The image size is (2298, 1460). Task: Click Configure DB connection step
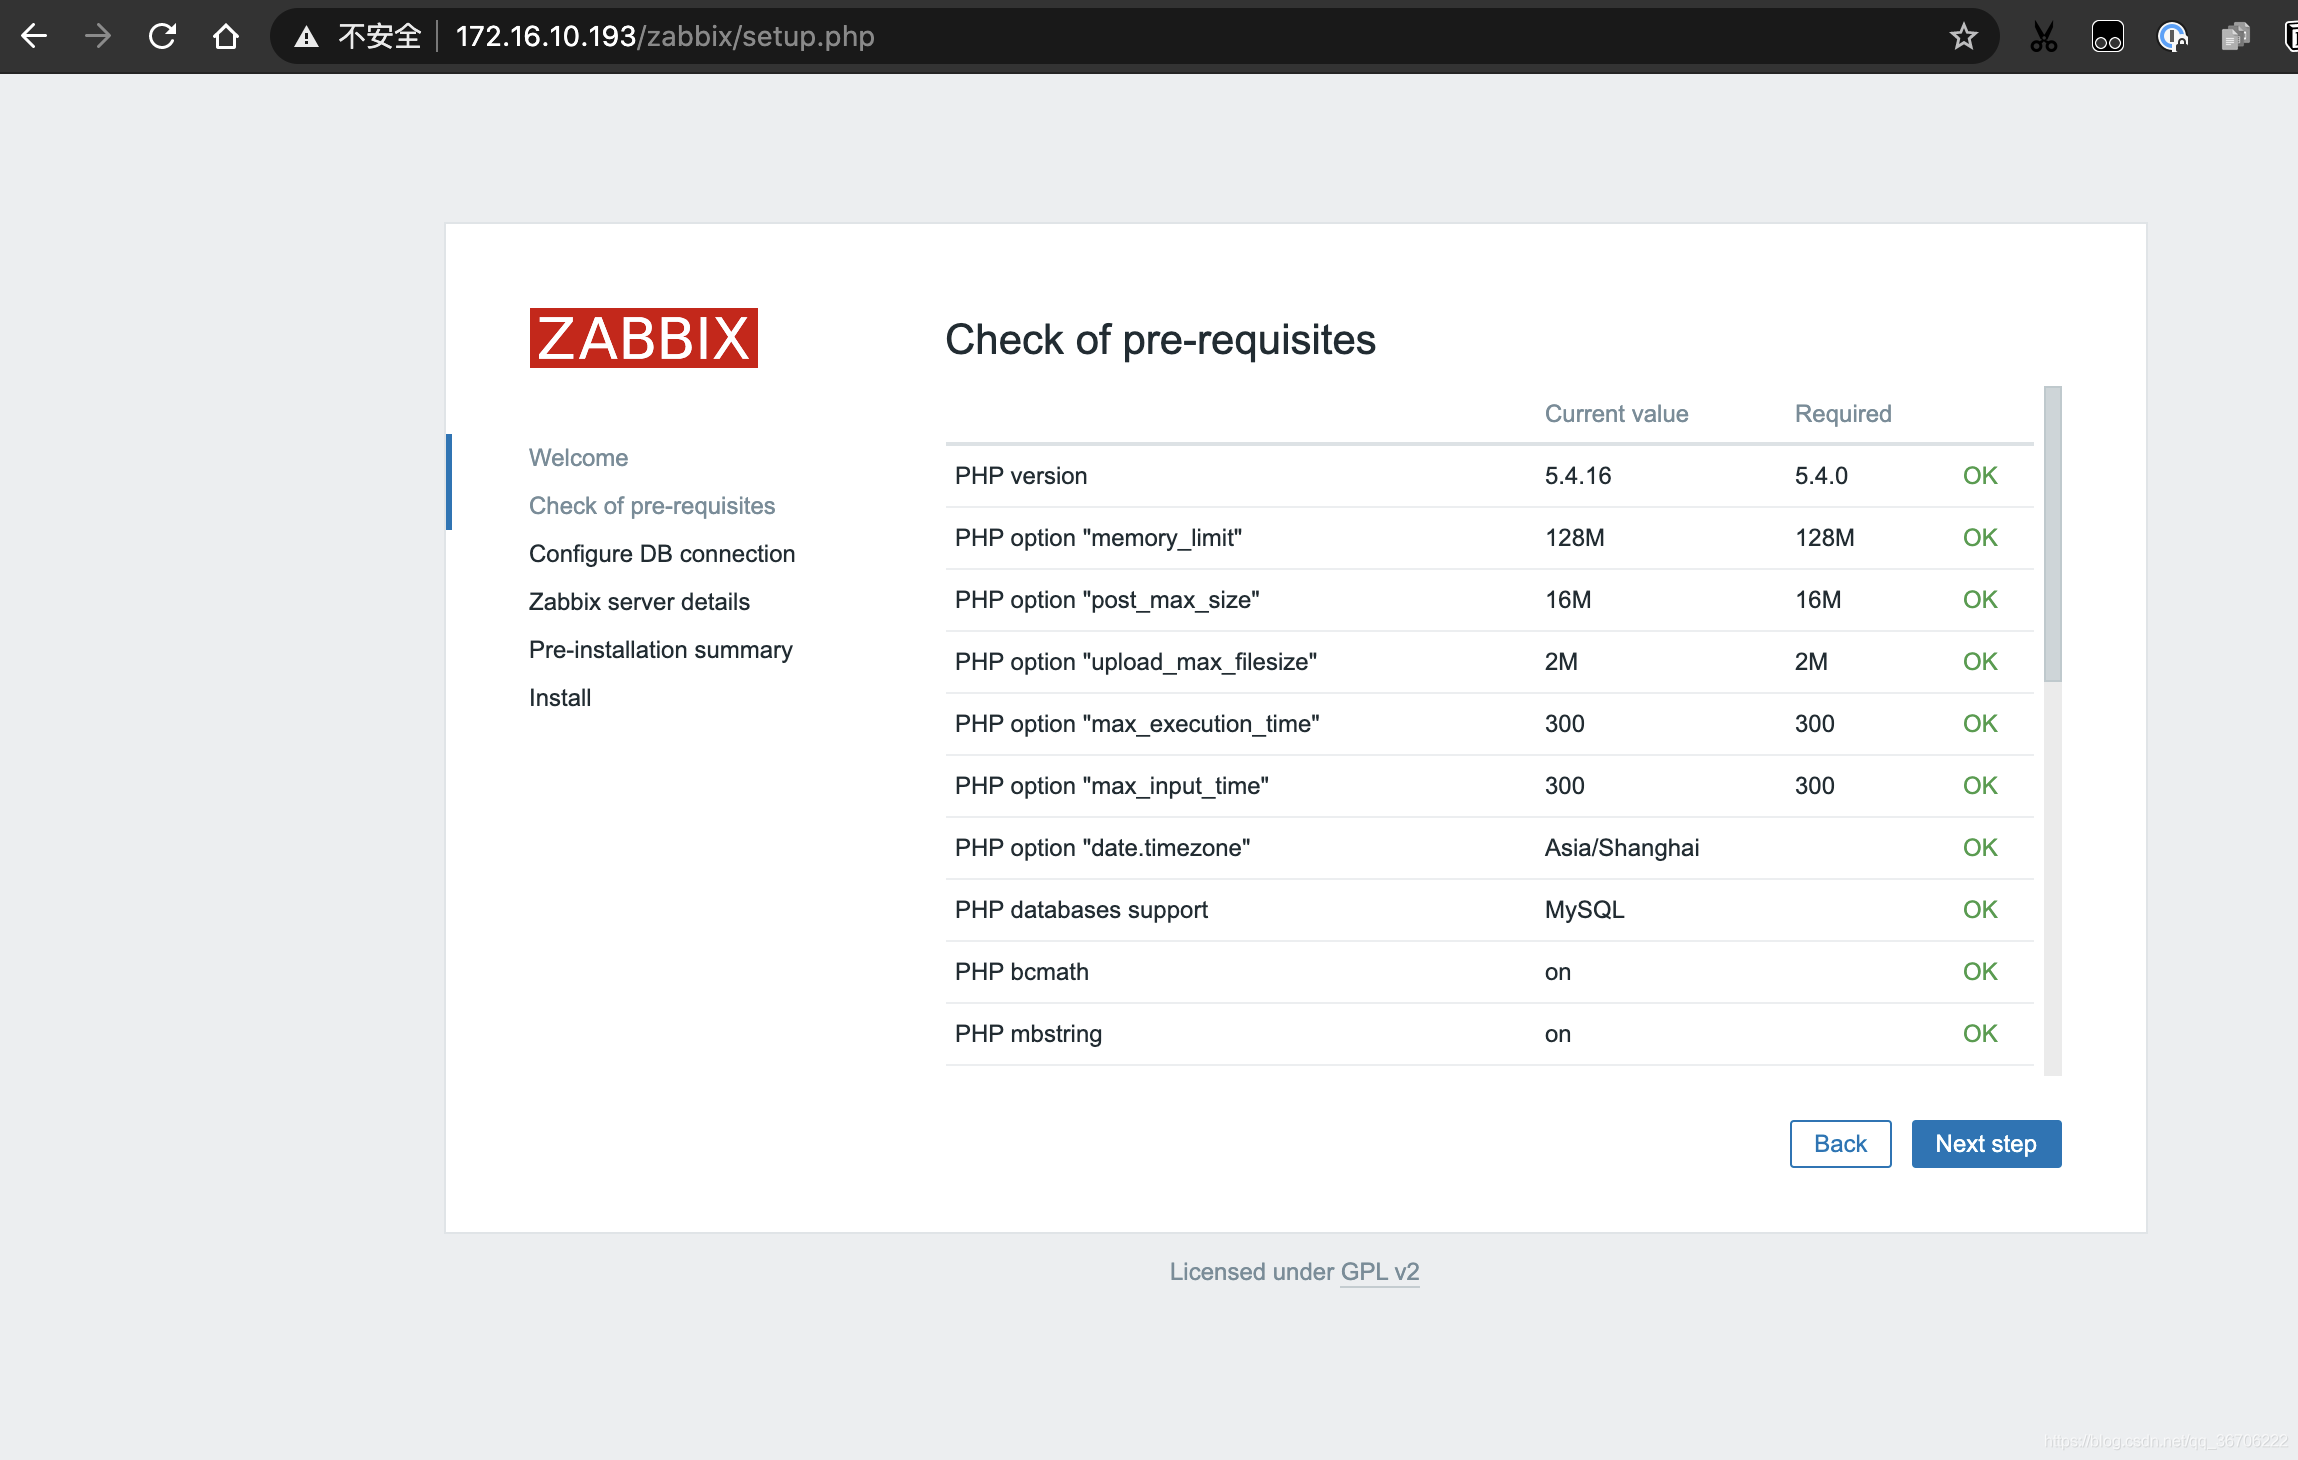662,554
